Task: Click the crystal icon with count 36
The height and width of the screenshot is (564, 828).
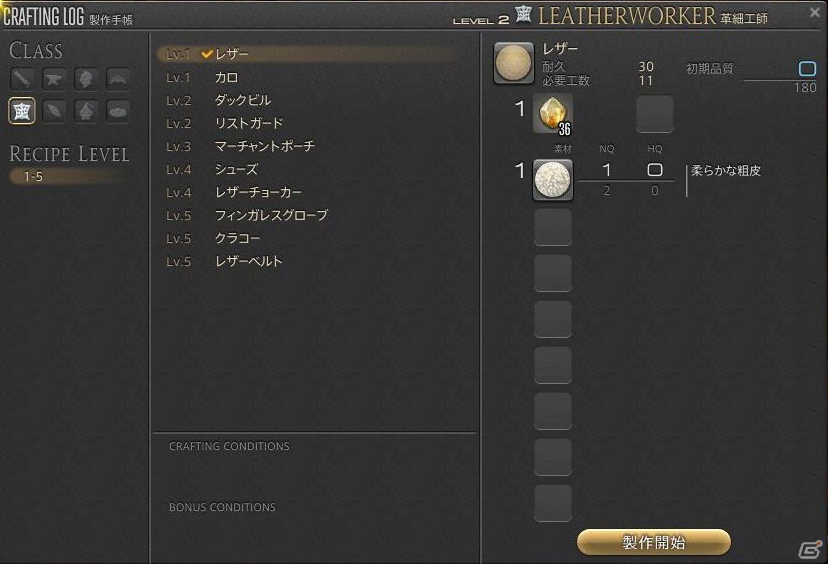Action: coord(552,114)
